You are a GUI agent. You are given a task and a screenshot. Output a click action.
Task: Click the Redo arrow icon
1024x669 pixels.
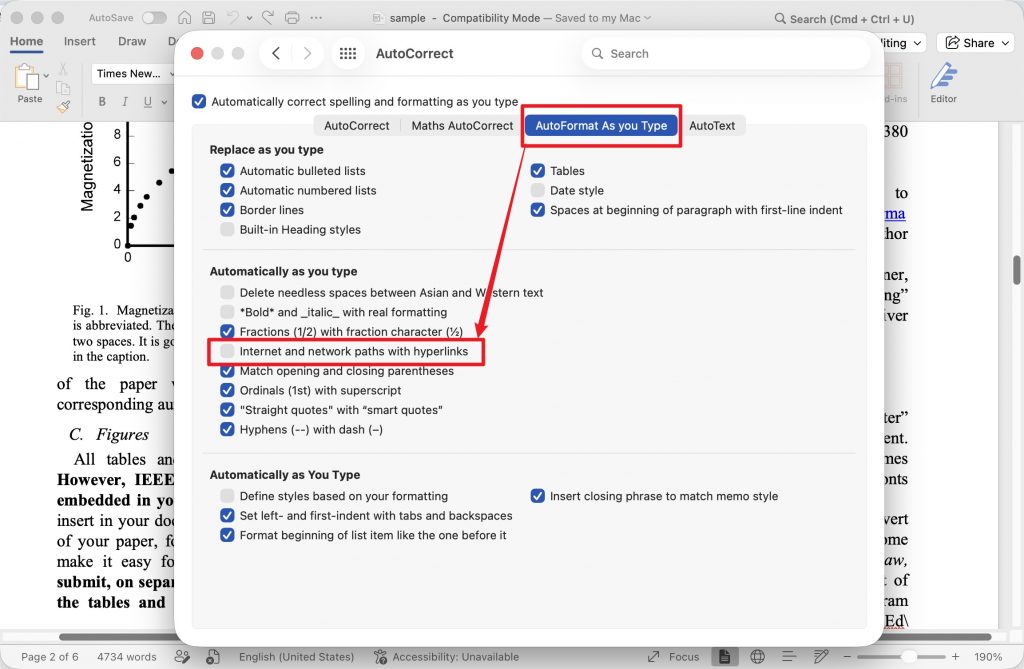[x=268, y=18]
